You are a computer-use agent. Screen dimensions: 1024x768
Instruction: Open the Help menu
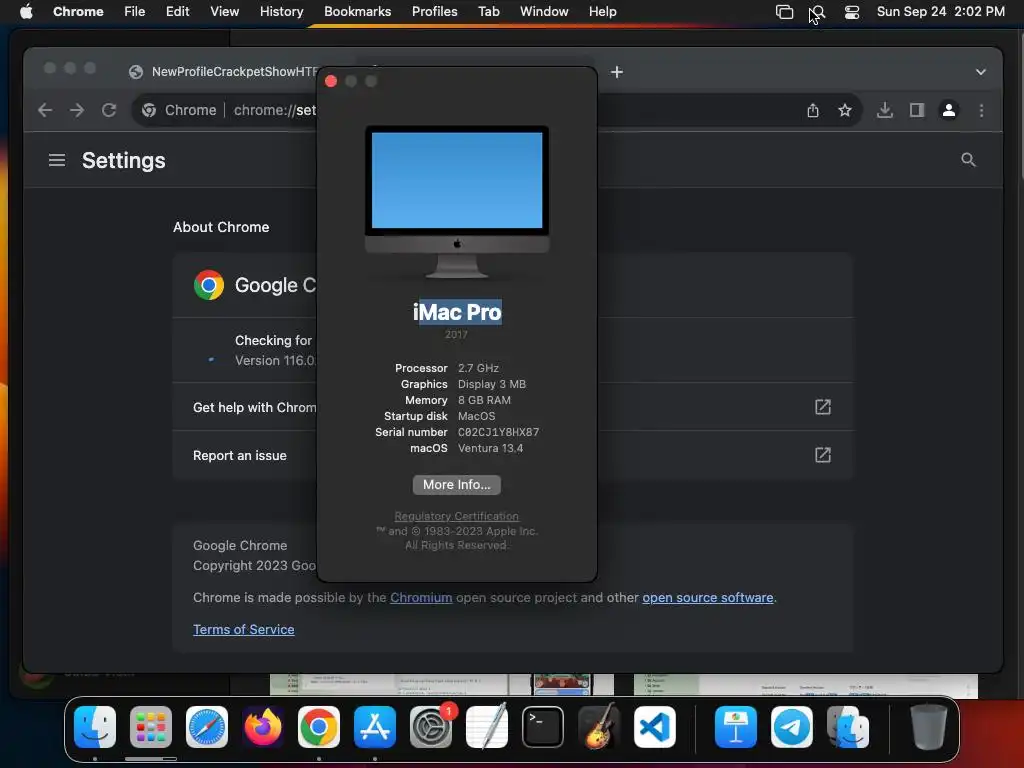(602, 12)
